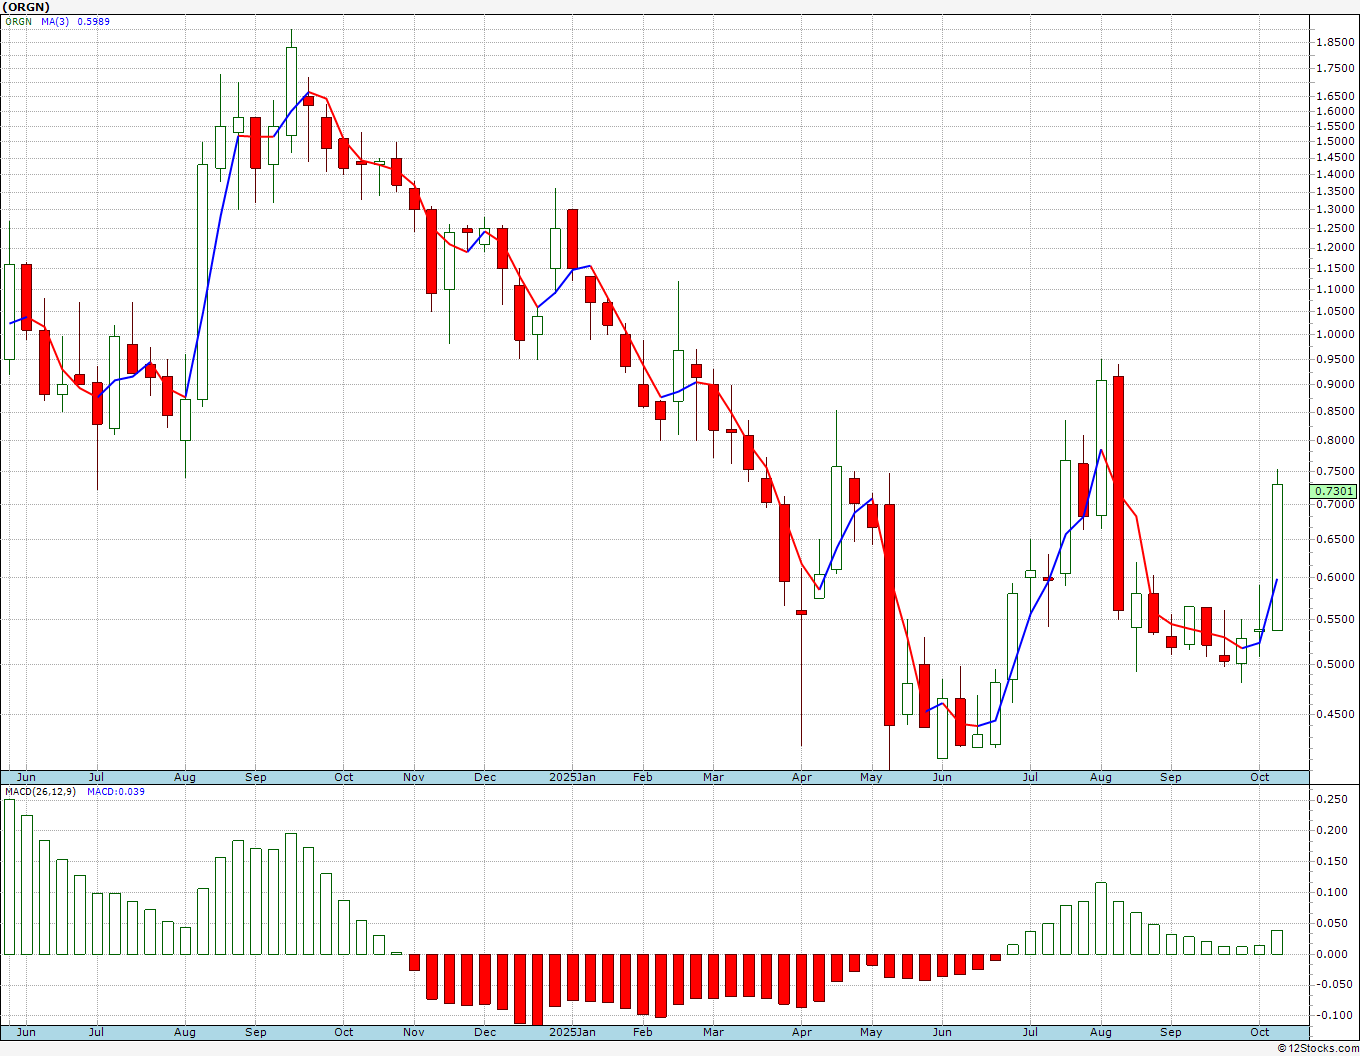This screenshot has height=1056, width=1360.
Task: Click the latest green MACD histogram bar
Action: [1277, 942]
